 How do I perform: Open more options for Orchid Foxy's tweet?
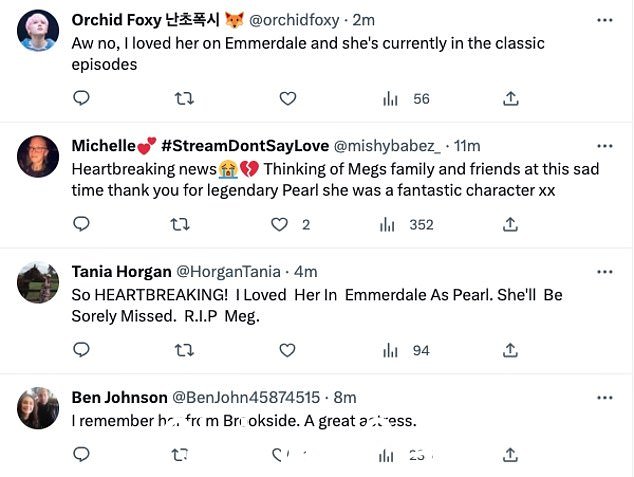click(x=605, y=20)
